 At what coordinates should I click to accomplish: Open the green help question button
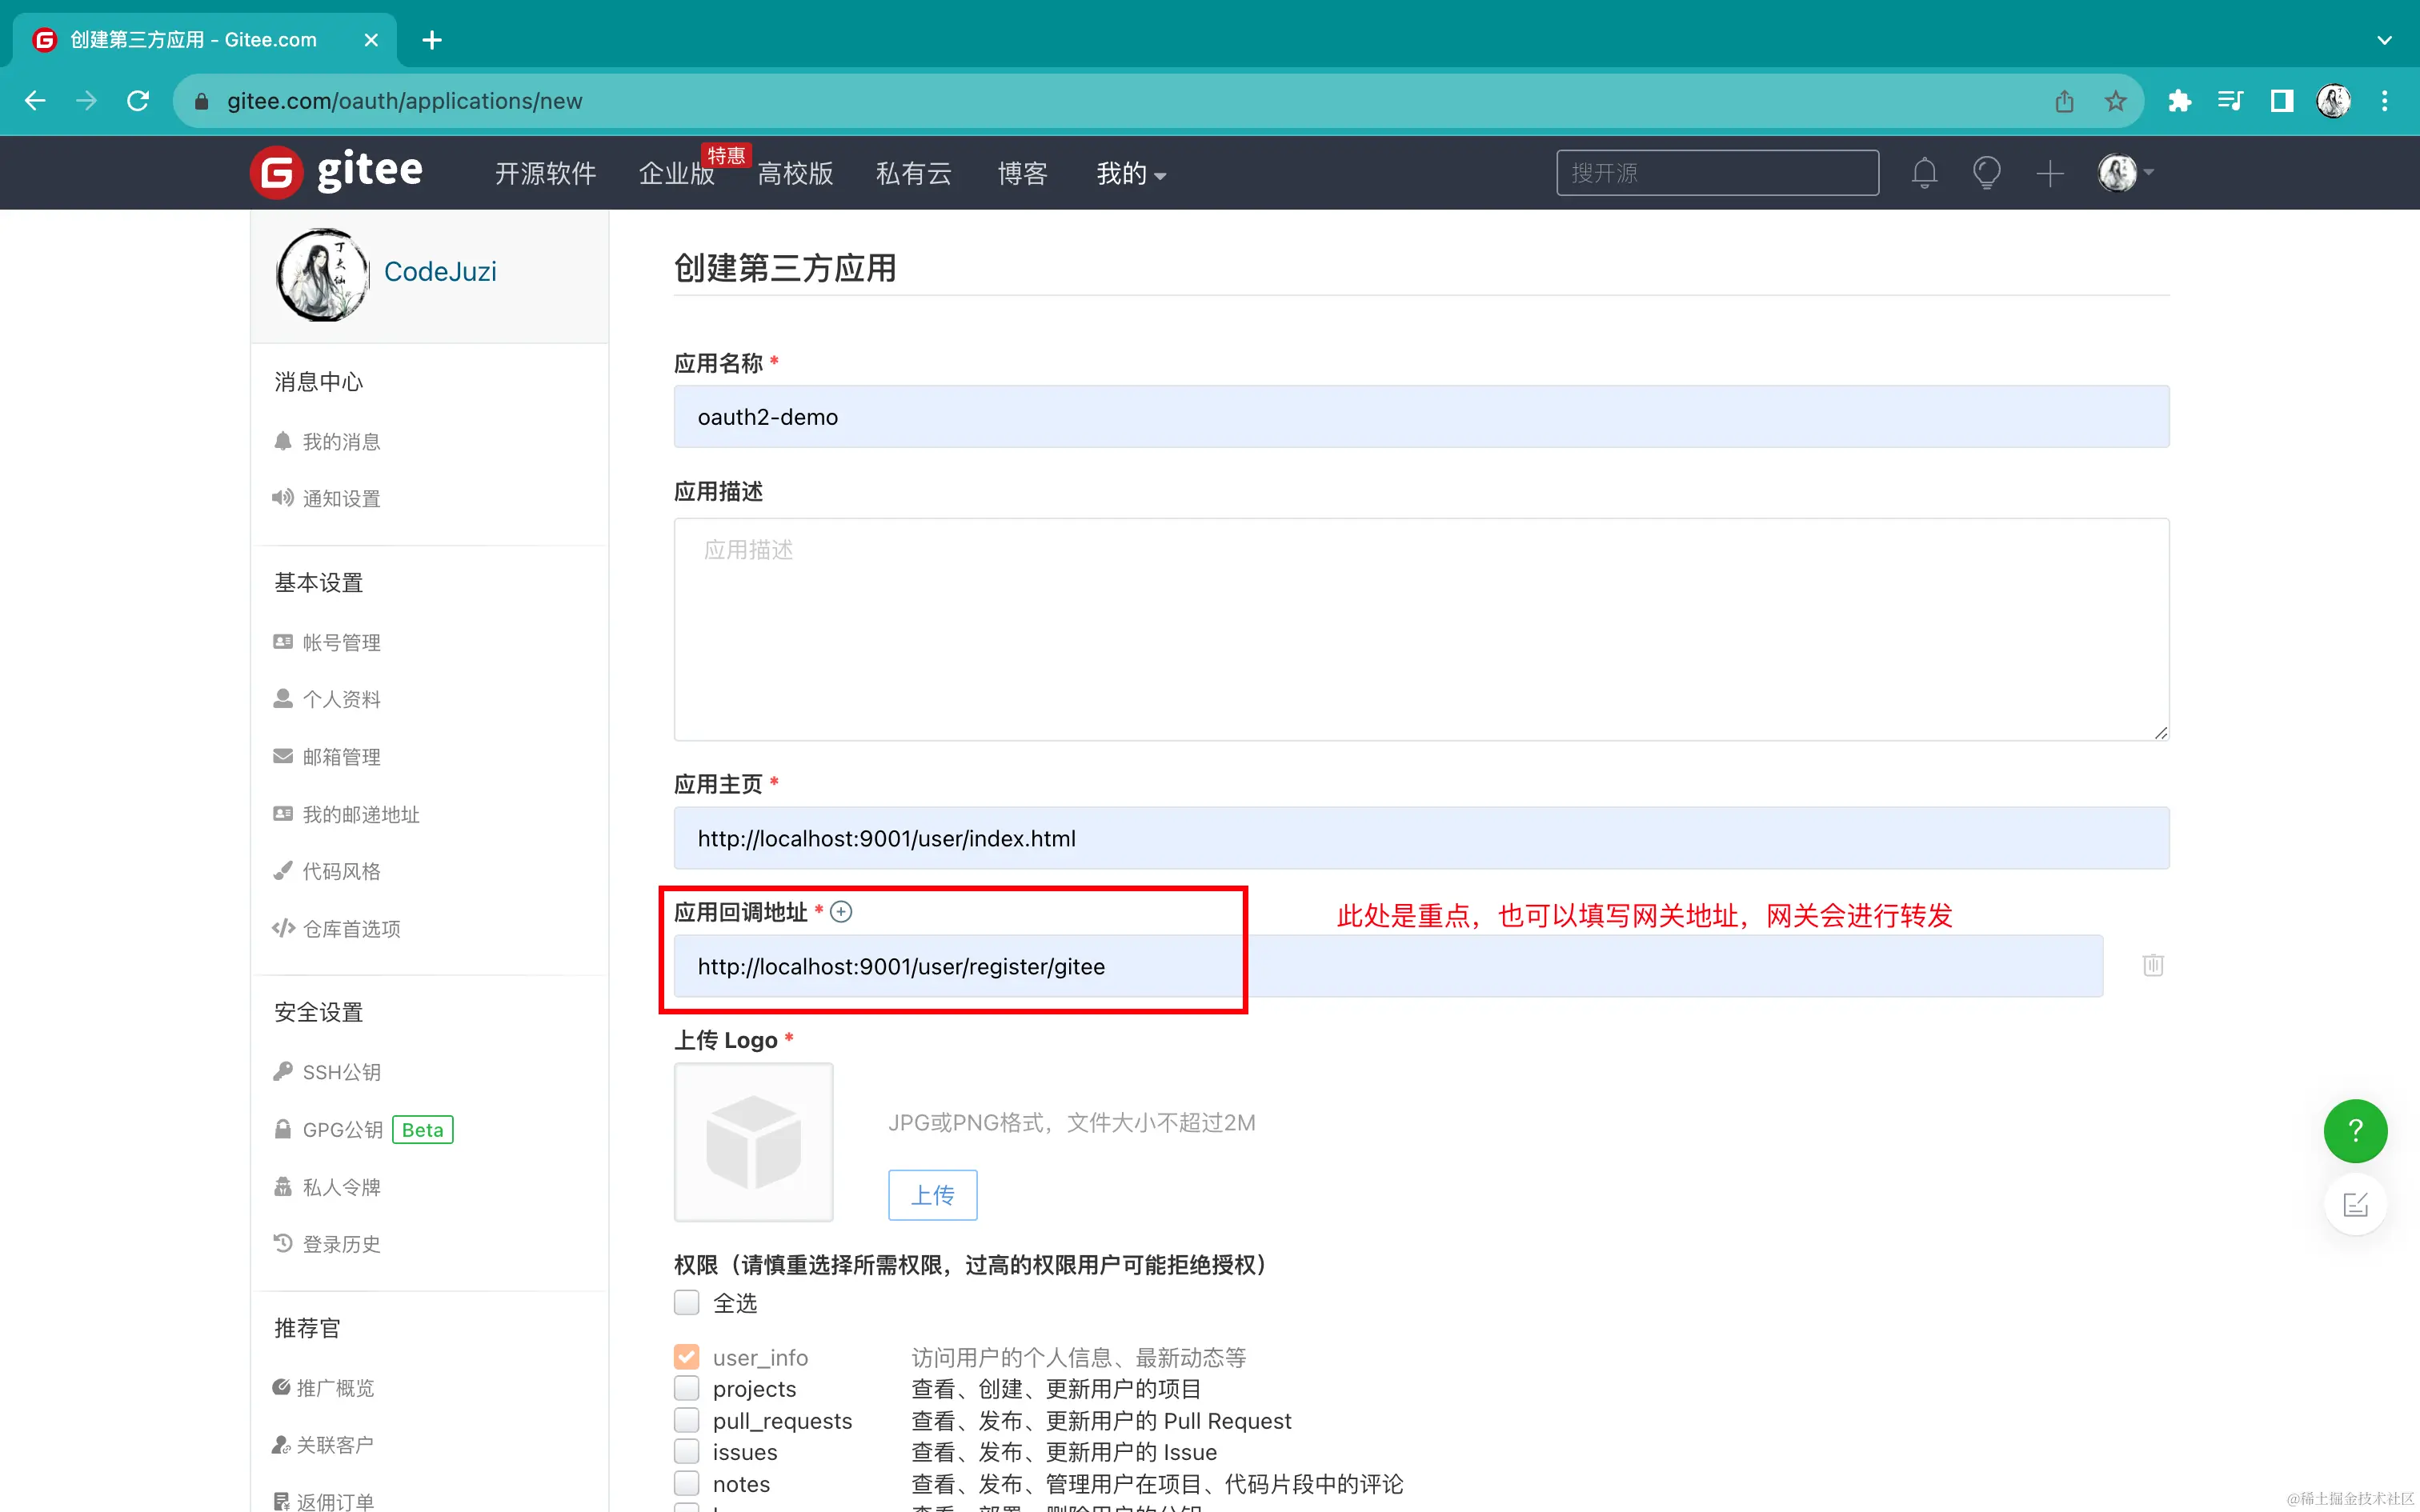(2355, 1131)
